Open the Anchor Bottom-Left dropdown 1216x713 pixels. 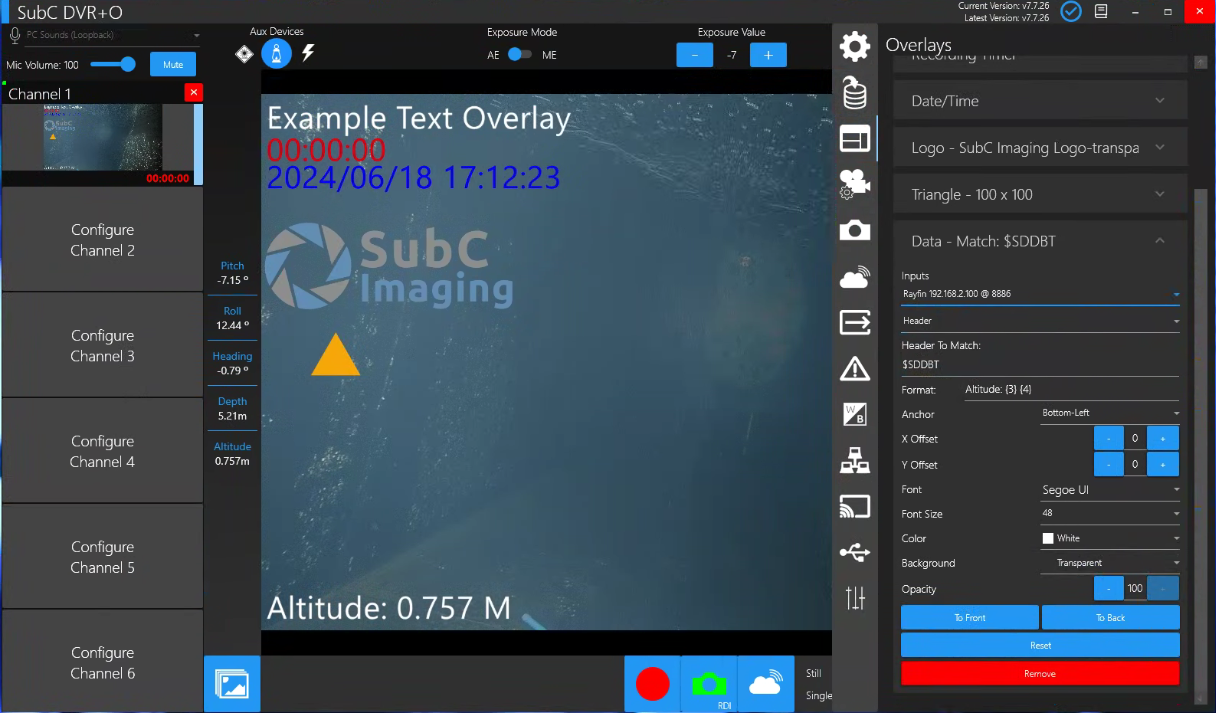click(x=1110, y=413)
